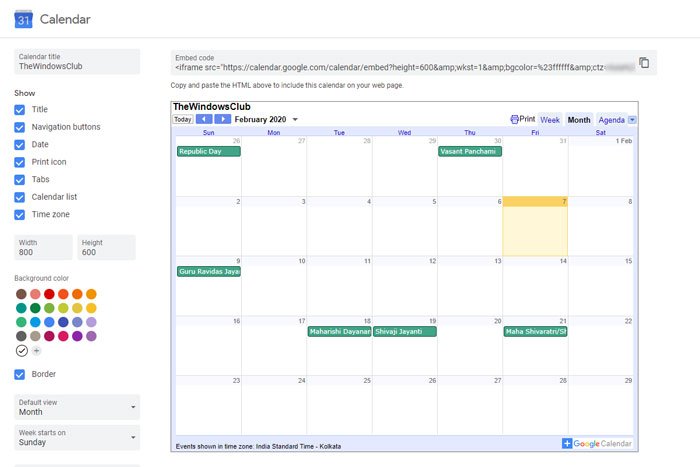The width and height of the screenshot is (700, 467).
Task: Uncheck the Title checkbox
Action: 20,110
